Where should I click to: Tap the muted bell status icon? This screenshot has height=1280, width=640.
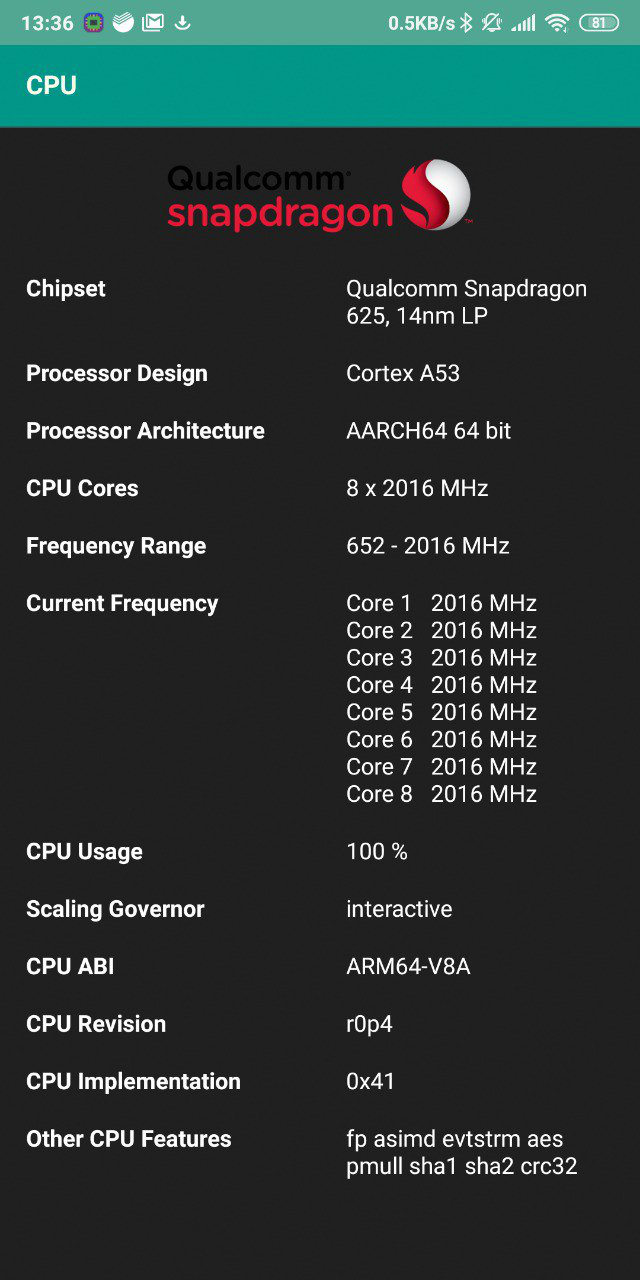point(491,22)
